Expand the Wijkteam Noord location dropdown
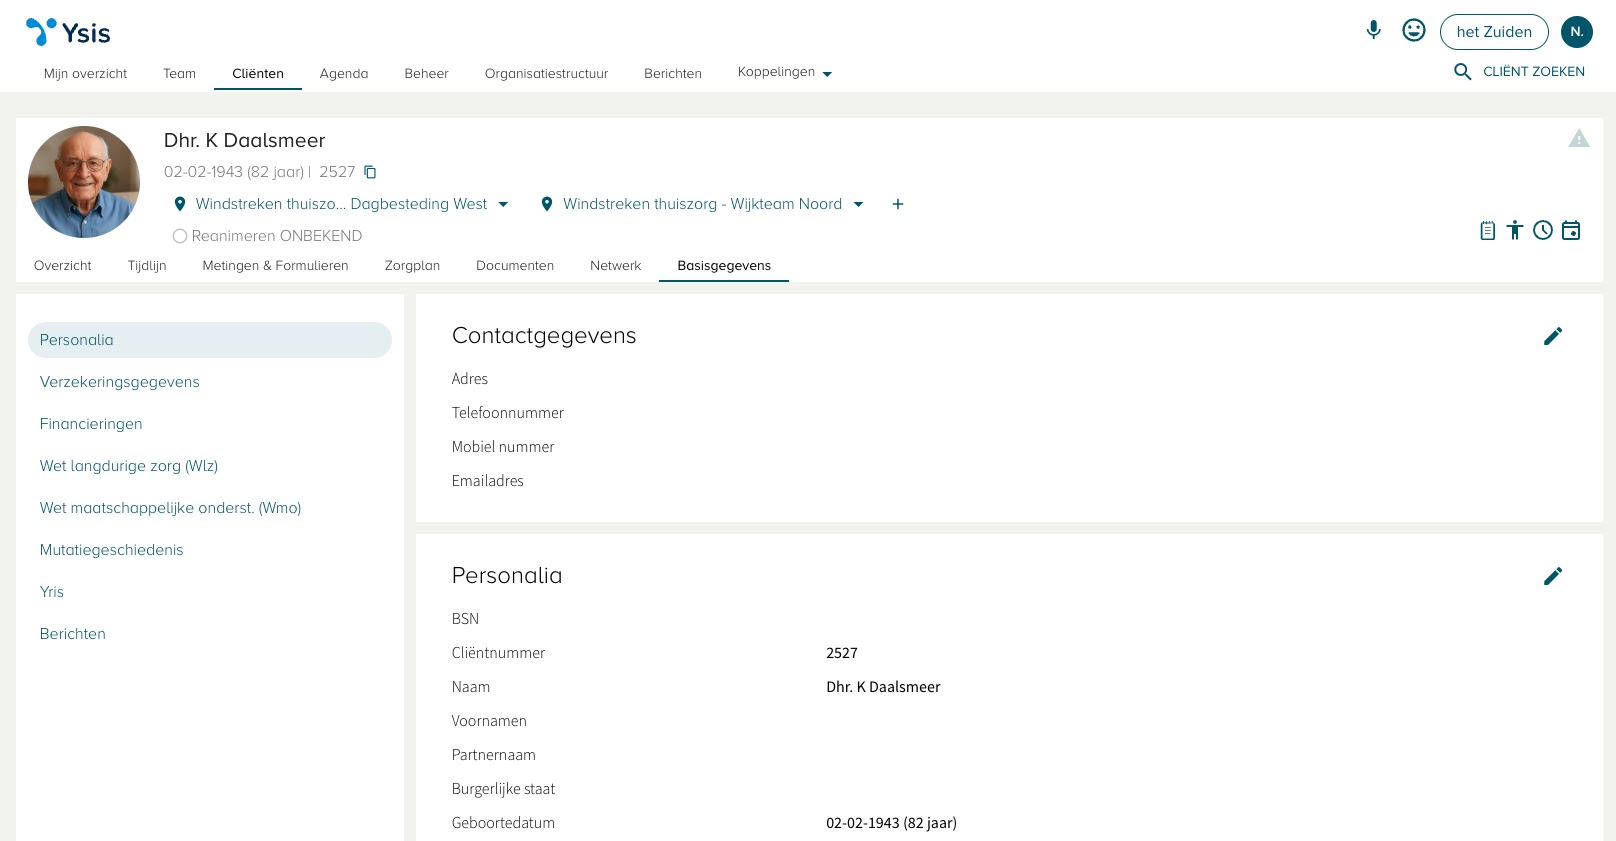The image size is (1616, 841). pyautogui.click(x=858, y=204)
